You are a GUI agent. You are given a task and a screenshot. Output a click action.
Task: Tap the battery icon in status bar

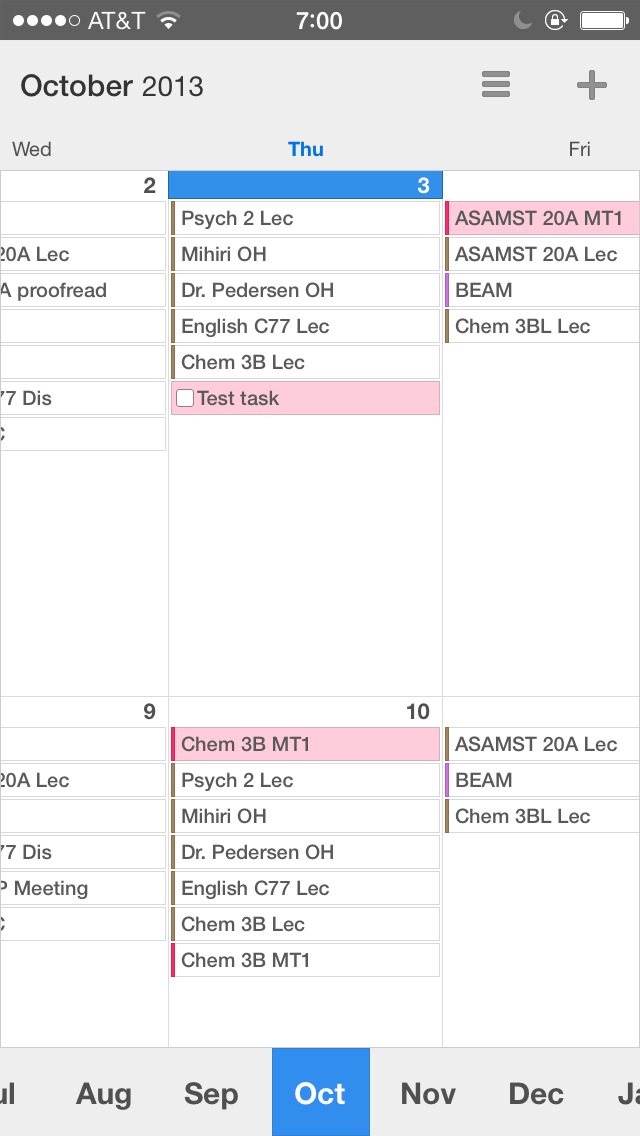point(604,20)
